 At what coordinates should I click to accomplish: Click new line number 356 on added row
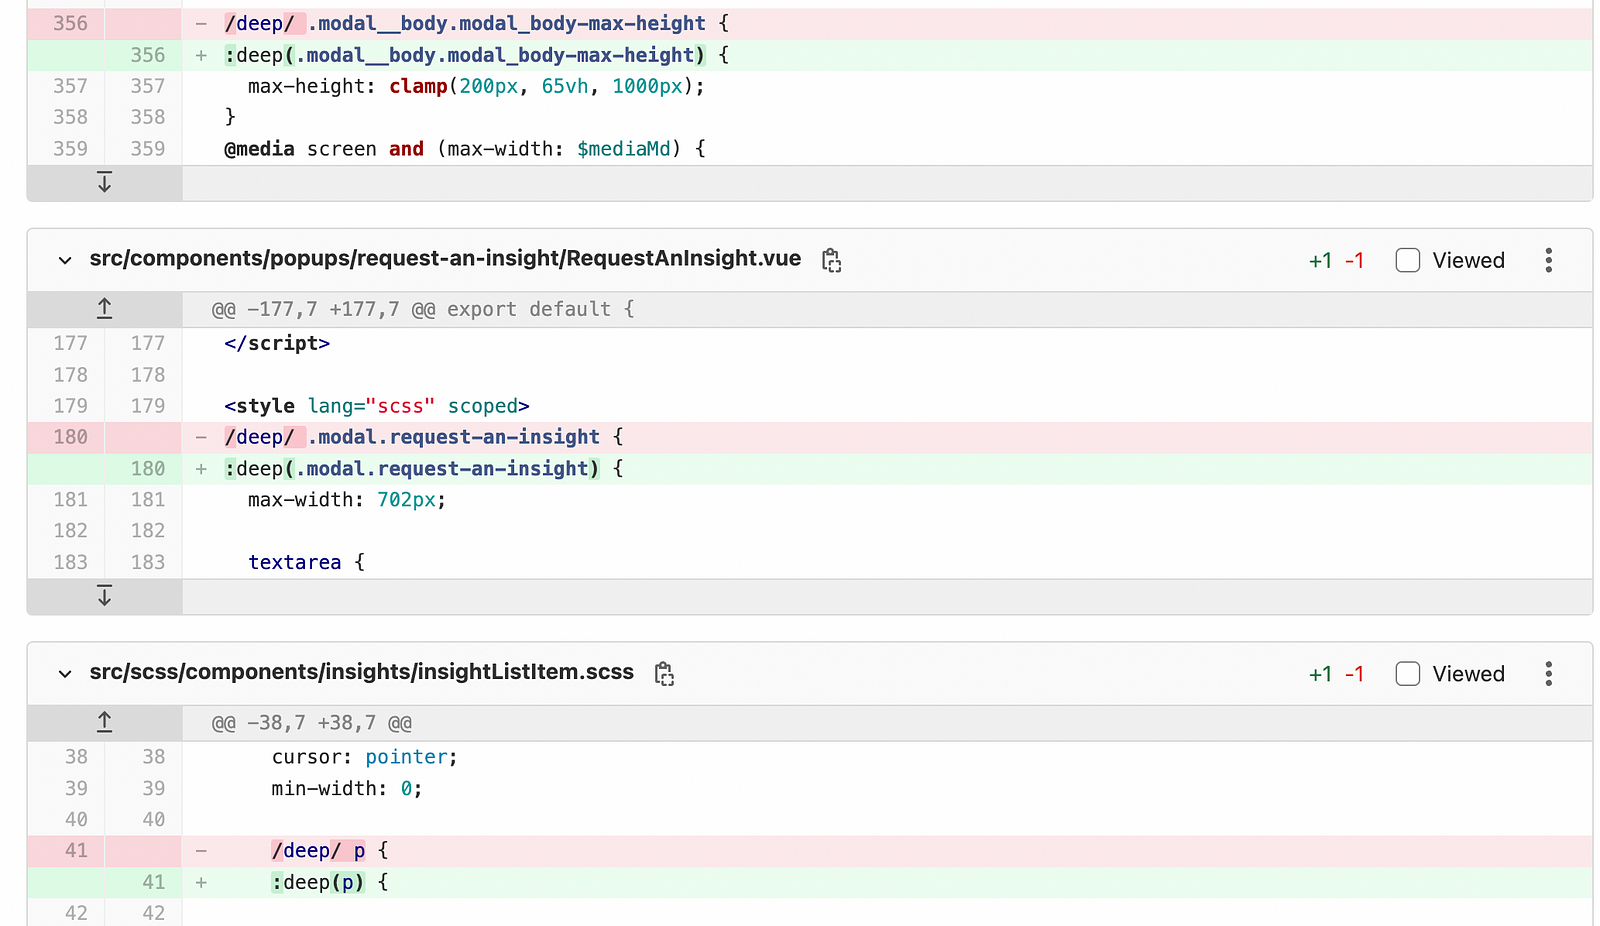tap(147, 55)
